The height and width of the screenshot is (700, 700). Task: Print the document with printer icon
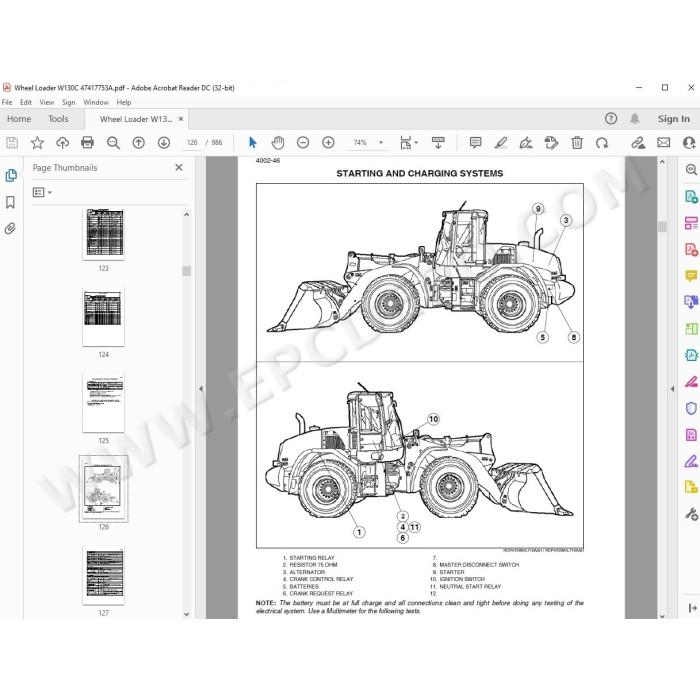(88, 143)
